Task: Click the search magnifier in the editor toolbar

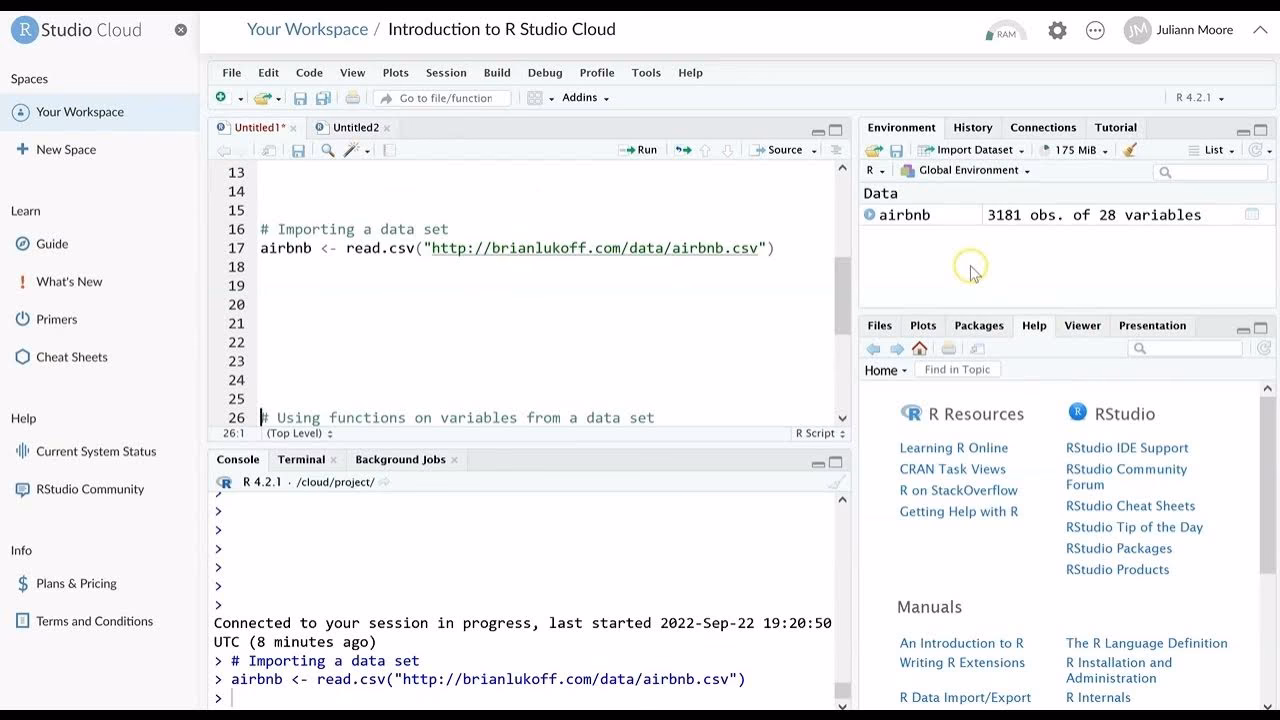Action: 326,150
